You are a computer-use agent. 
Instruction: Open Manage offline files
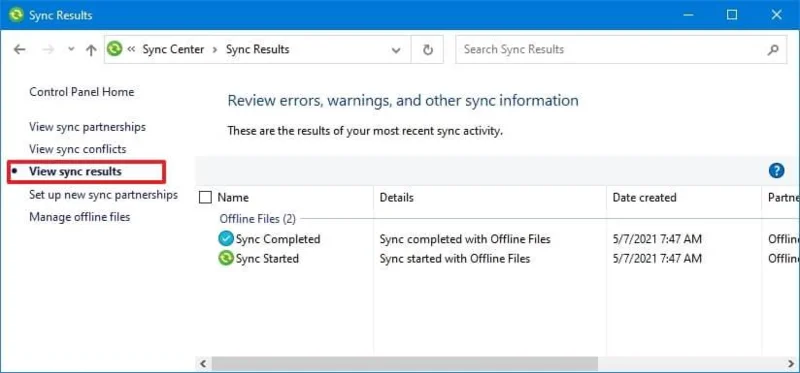[x=80, y=217]
